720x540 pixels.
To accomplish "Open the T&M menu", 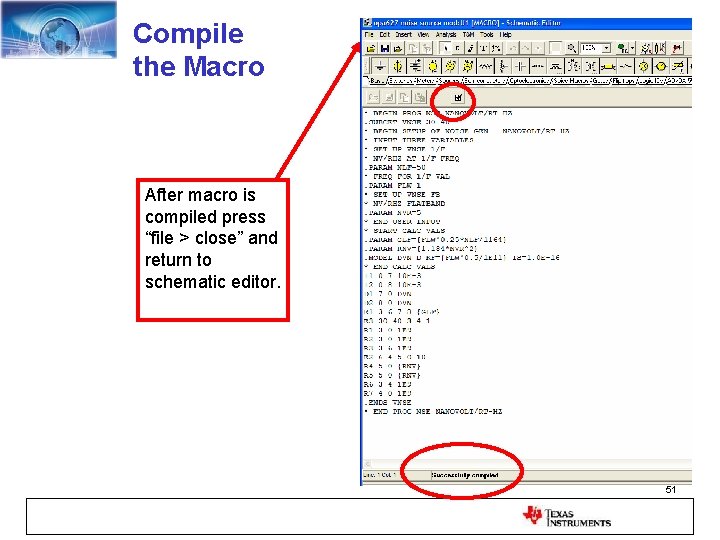I will [468, 34].
